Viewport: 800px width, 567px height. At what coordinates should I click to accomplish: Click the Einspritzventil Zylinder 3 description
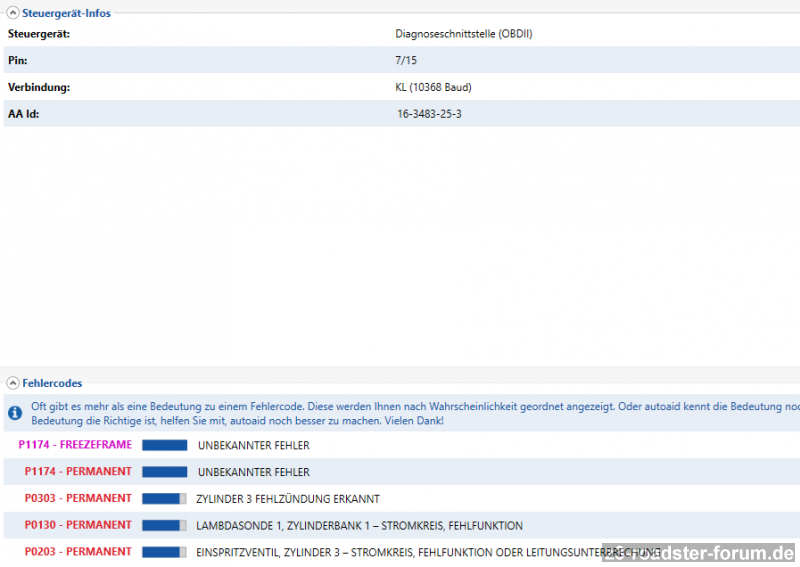pyautogui.click(x=400, y=552)
